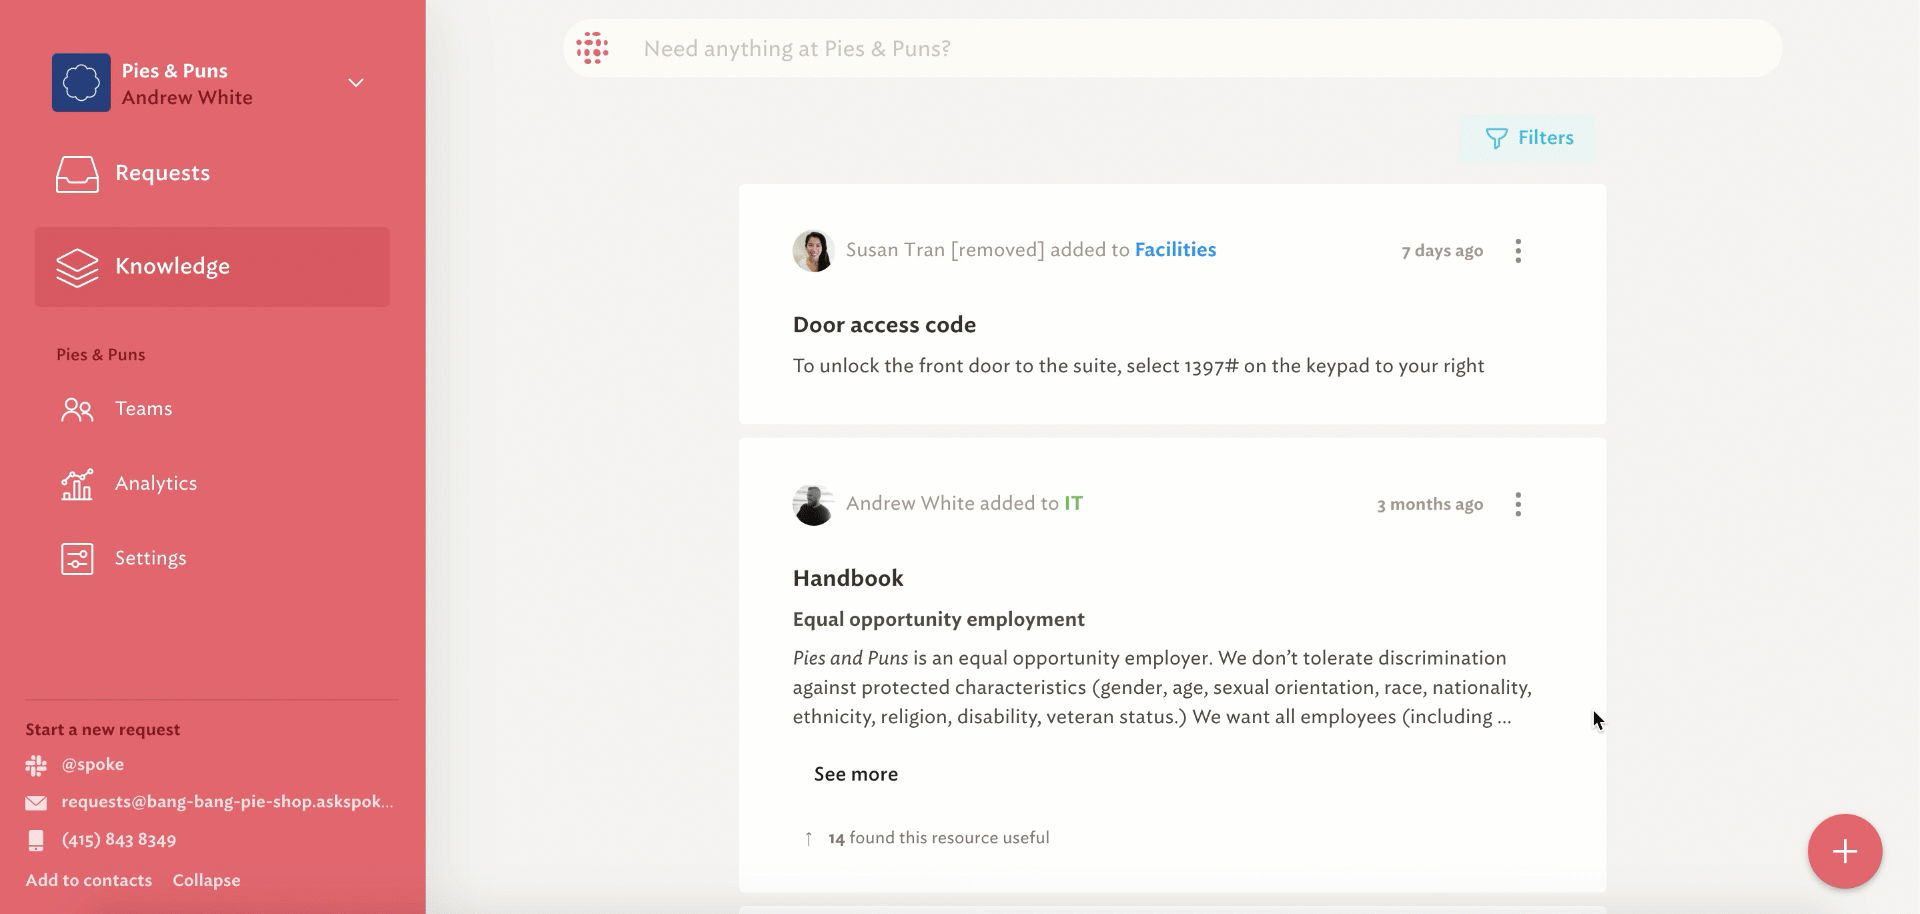Click Andrew White's avatar photo

click(813, 505)
